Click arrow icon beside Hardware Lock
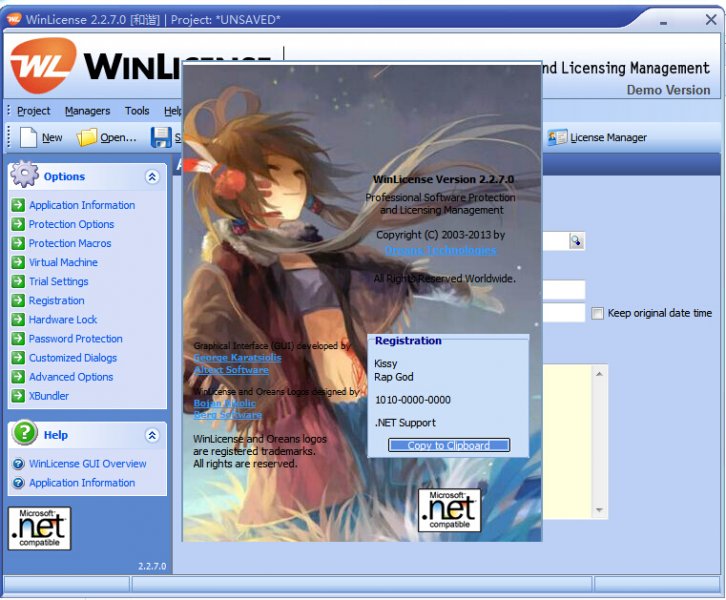 coord(18,319)
